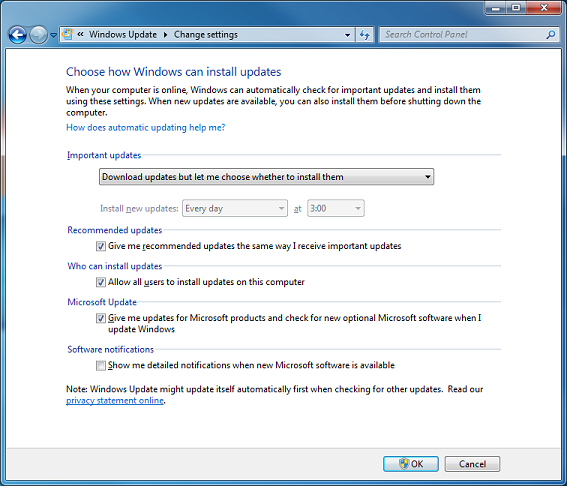Screen dimensions: 567x486
Task: Go back with the blue Back arrow
Action: 17,35
